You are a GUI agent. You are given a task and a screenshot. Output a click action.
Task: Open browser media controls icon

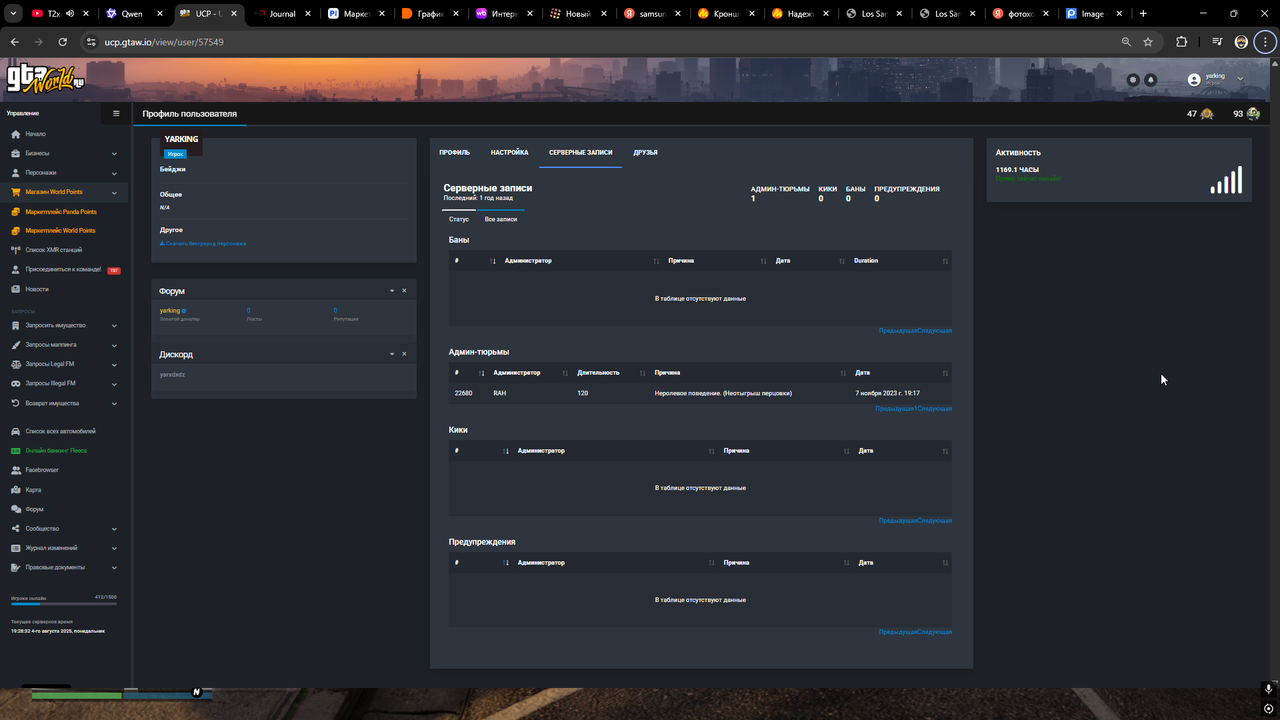point(1217,42)
